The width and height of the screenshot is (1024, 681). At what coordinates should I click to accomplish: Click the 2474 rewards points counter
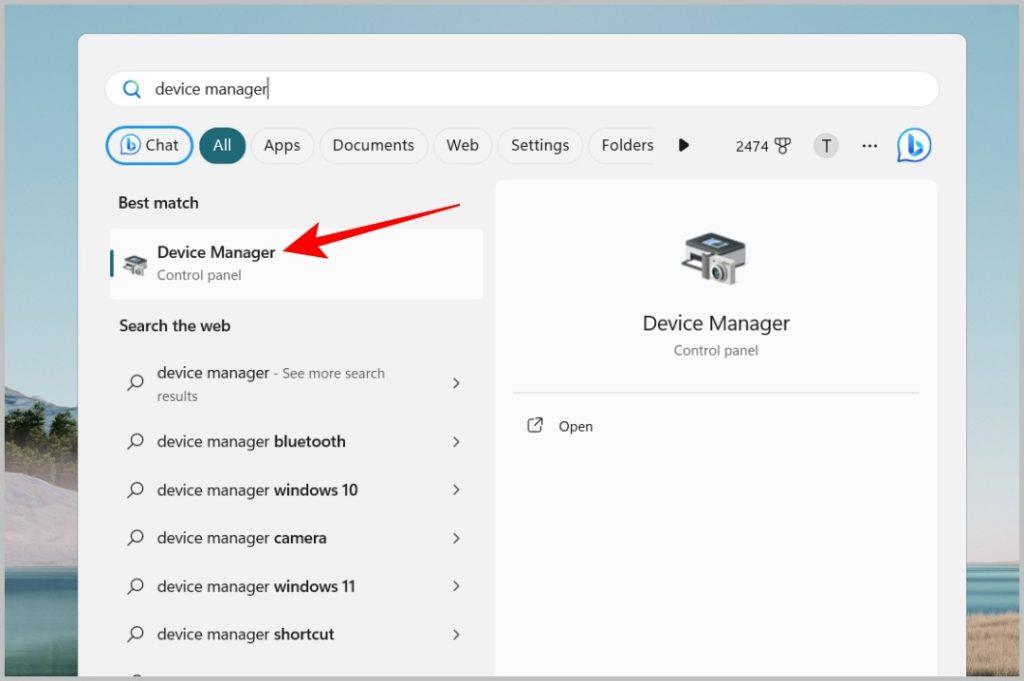(x=752, y=146)
